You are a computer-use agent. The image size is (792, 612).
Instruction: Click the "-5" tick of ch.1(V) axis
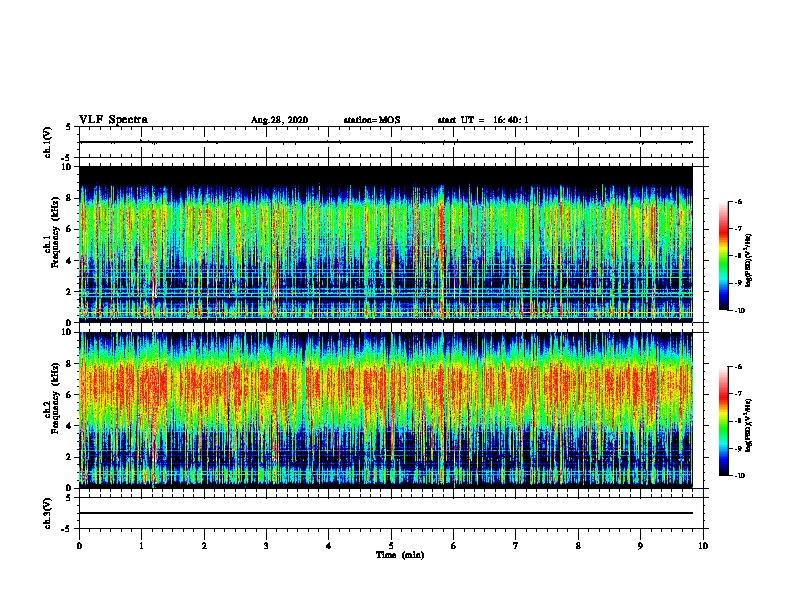click(x=67, y=158)
